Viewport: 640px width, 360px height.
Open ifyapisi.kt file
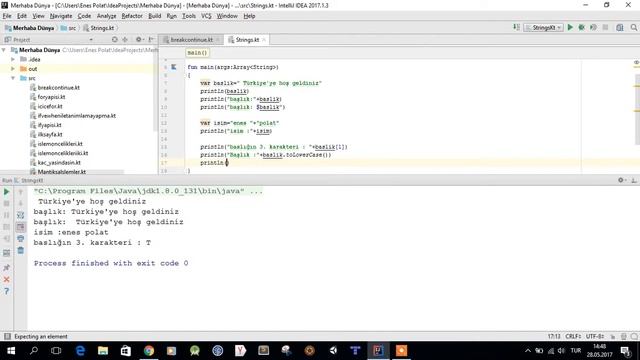point(49,125)
